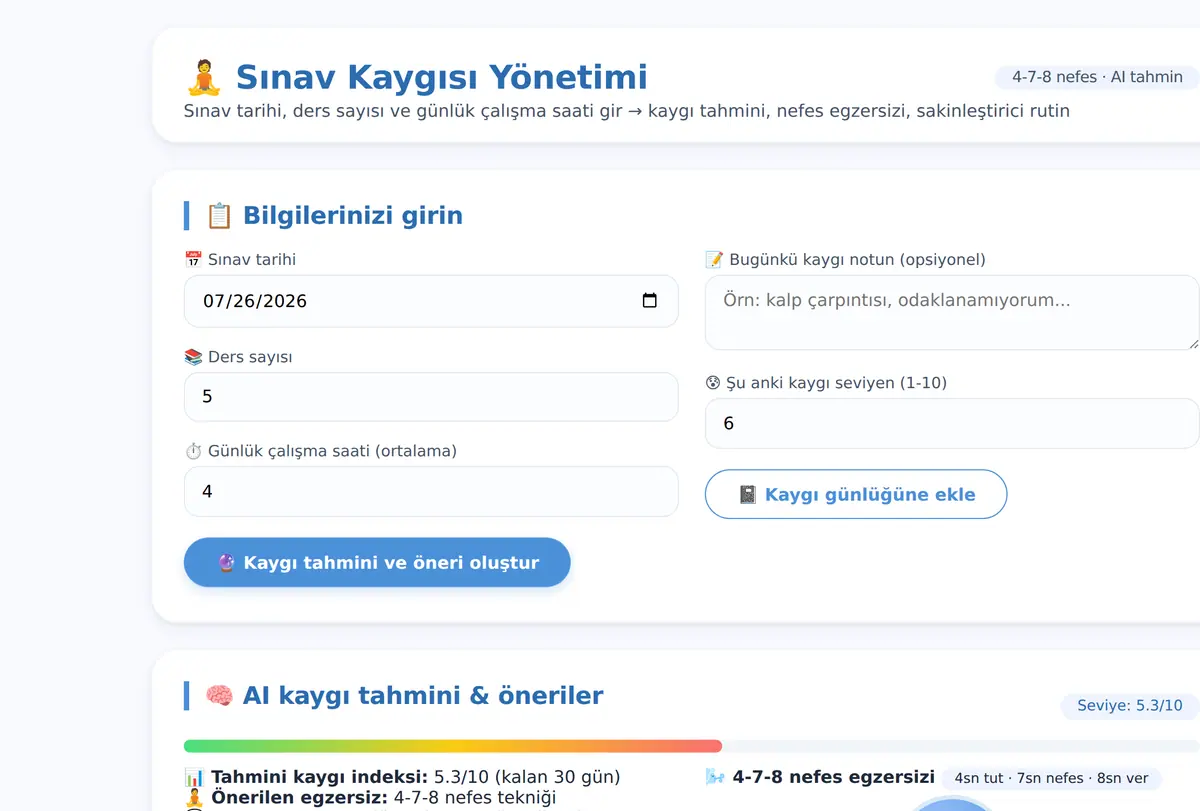The width and height of the screenshot is (1200, 811).
Task: Click Kaygı günlüğüne ekle button
Action: [x=856, y=494]
